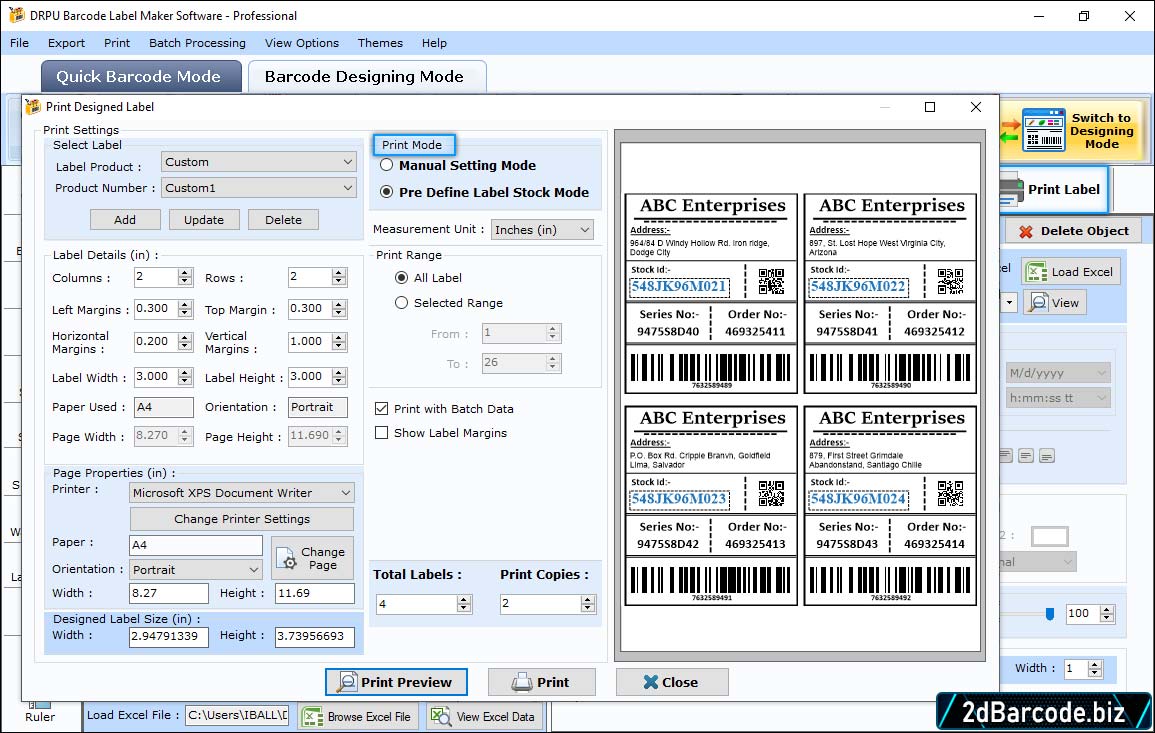Open the Print menu in menu bar

116,43
